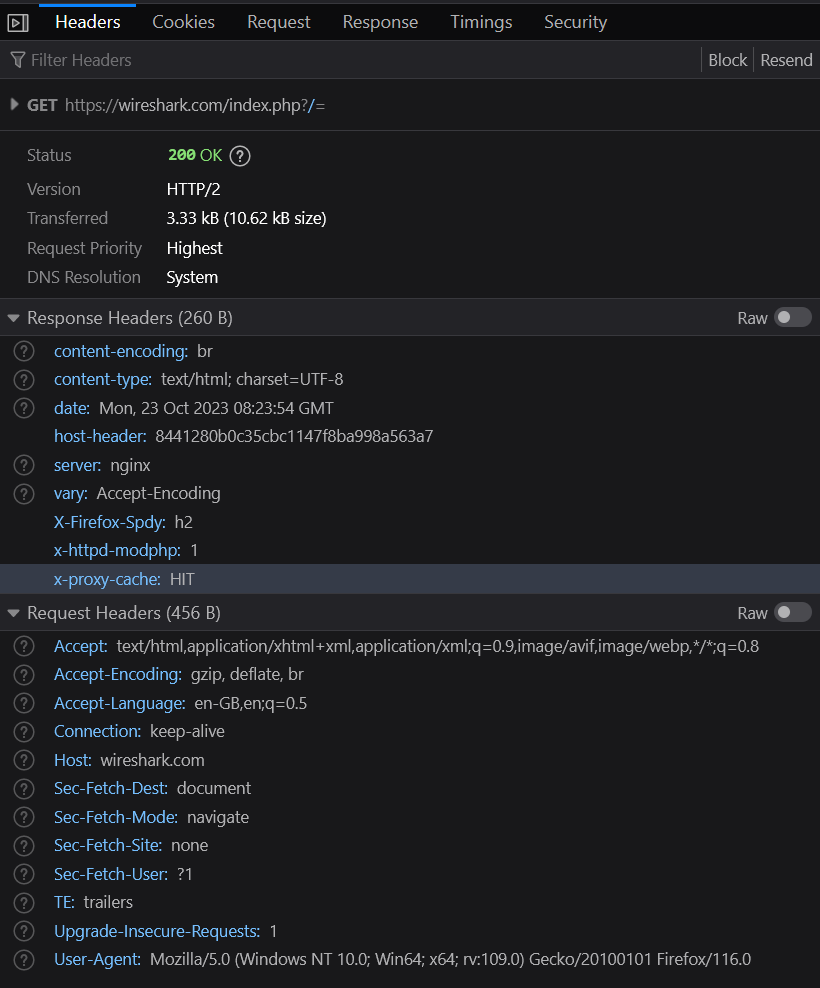Switch to the Cookies tab
The height and width of the screenshot is (988, 820).
[x=183, y=22]
